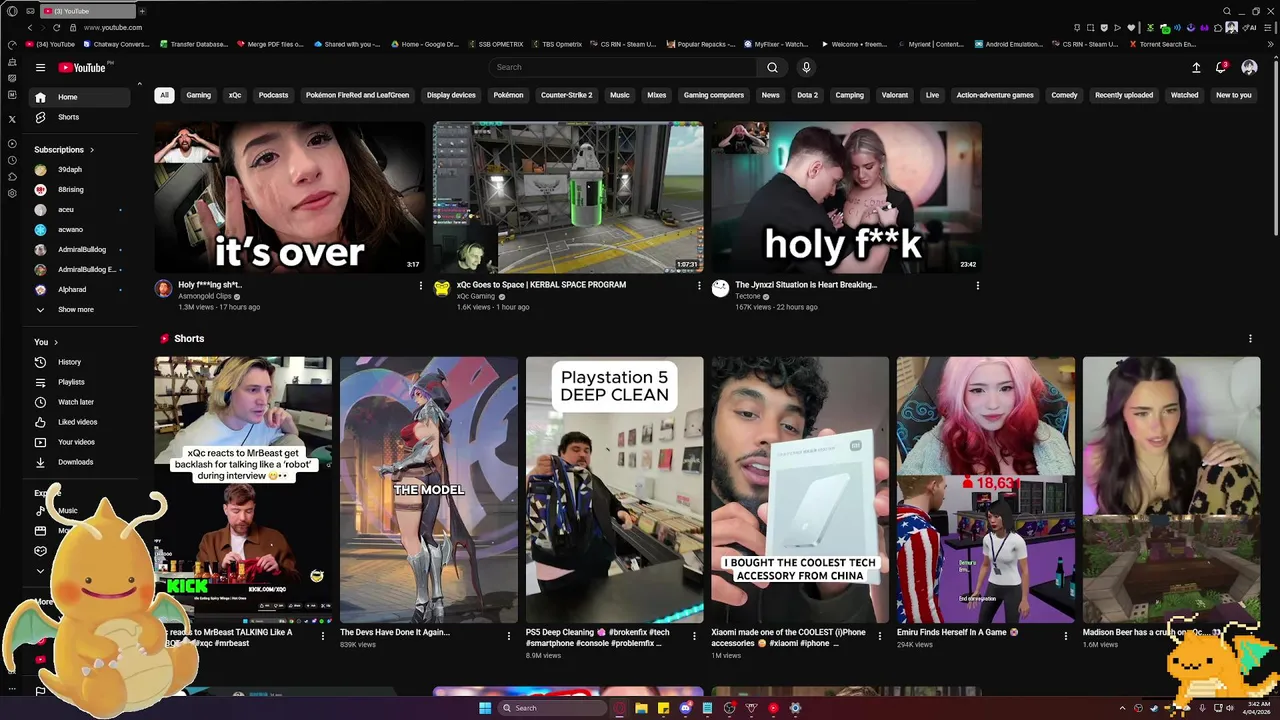The height and width of the screenshot is (720, 1280).
Task: Click the YouTube logo
Action: pos(82,67)
